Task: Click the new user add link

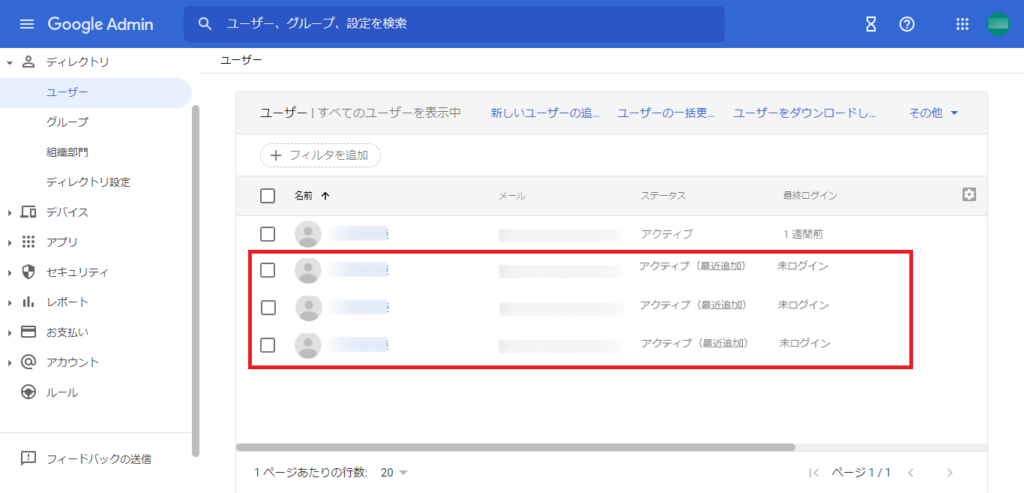Action: [x=545, y=113]
